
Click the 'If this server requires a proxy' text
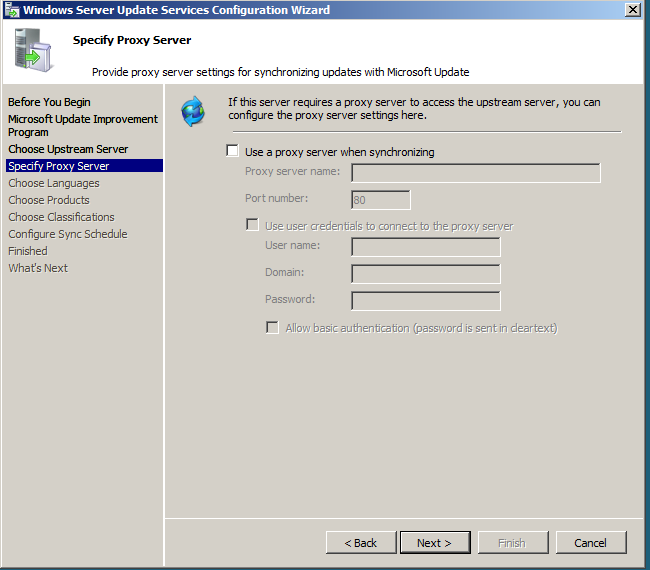click(414, 109)
